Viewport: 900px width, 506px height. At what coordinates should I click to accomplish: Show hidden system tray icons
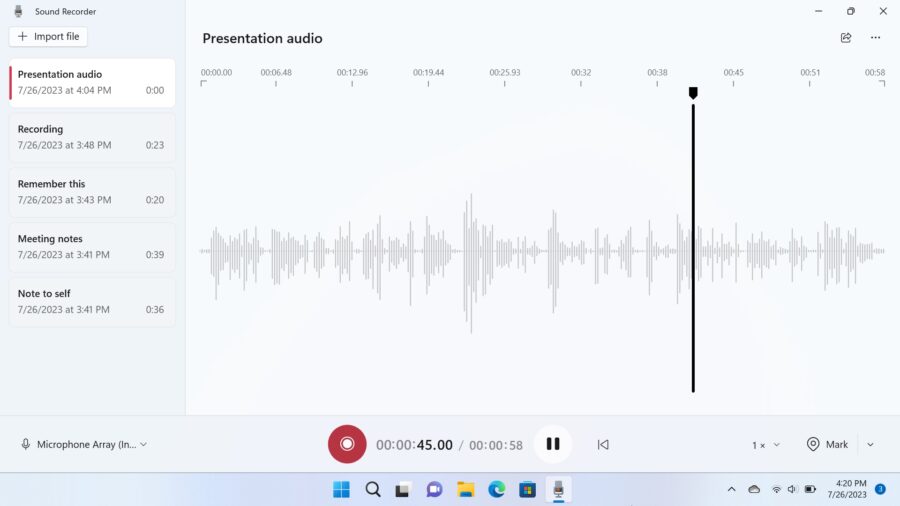pyautogui.click(x=731, y=489)
